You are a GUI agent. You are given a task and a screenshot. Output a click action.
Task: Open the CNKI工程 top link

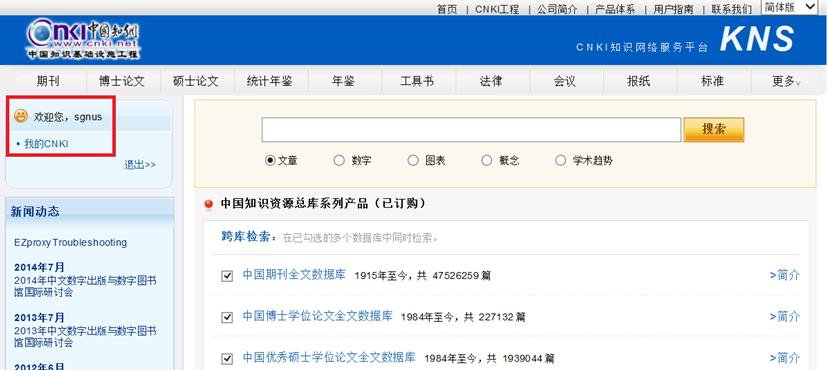coord(497,9)
